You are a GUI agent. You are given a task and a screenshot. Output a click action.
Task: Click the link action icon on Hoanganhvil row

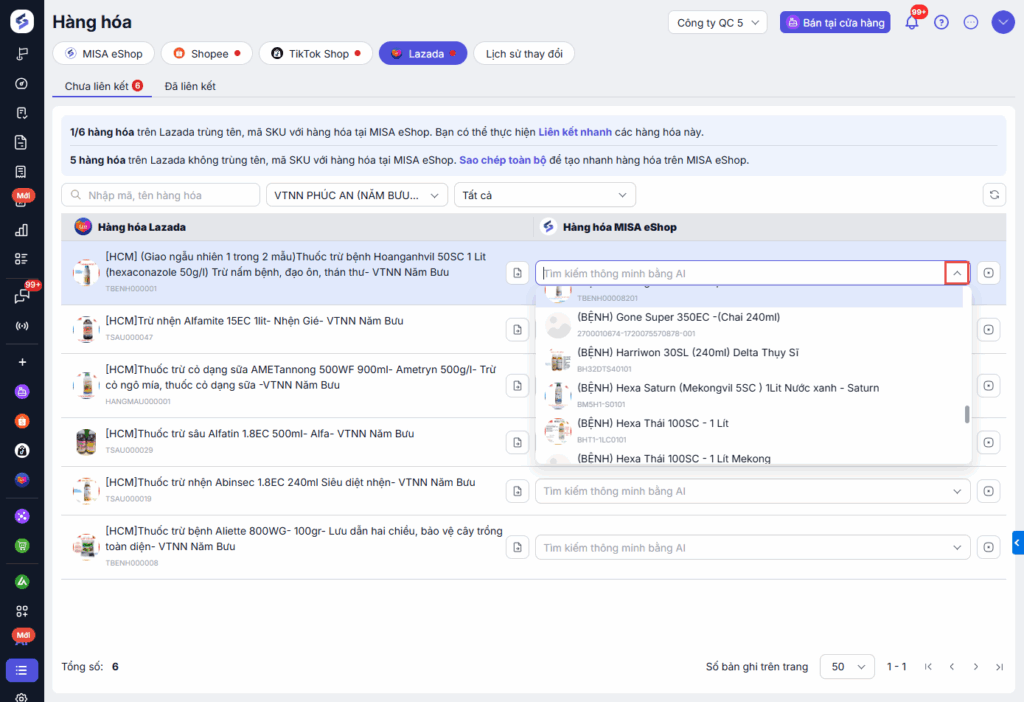(x=989, y=273)
